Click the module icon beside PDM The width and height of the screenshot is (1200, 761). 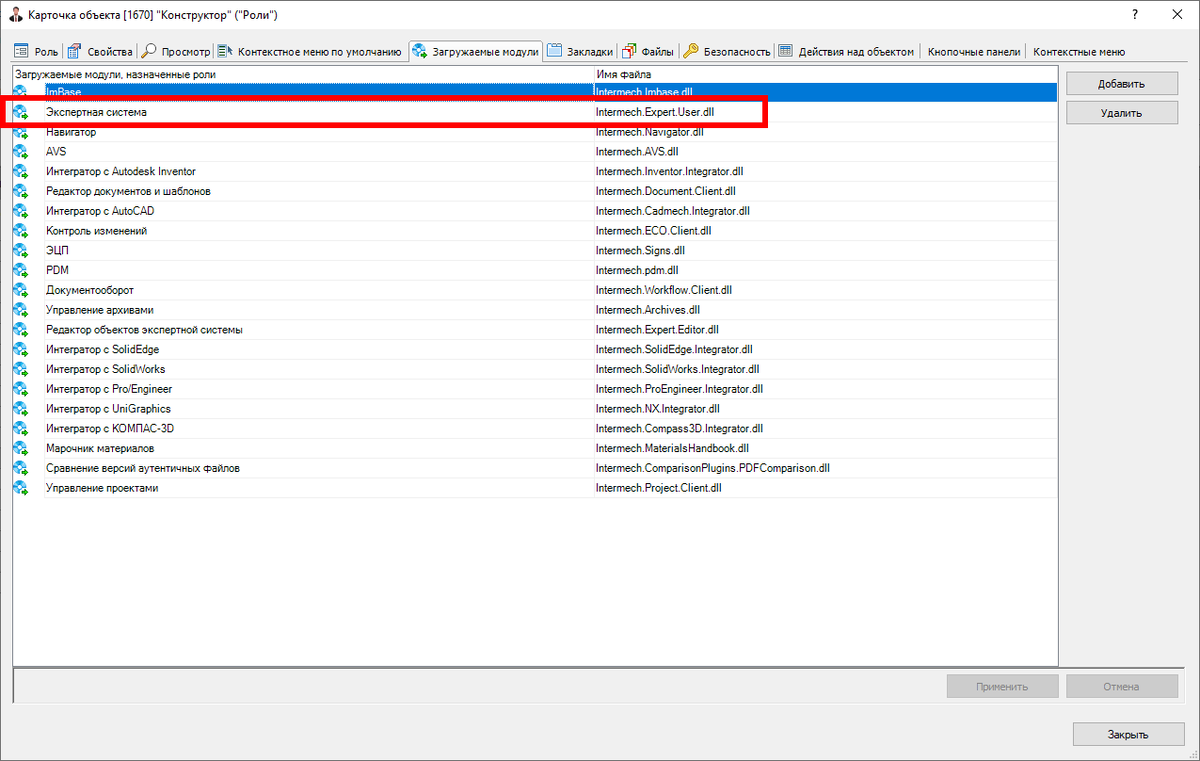(21, 270)
